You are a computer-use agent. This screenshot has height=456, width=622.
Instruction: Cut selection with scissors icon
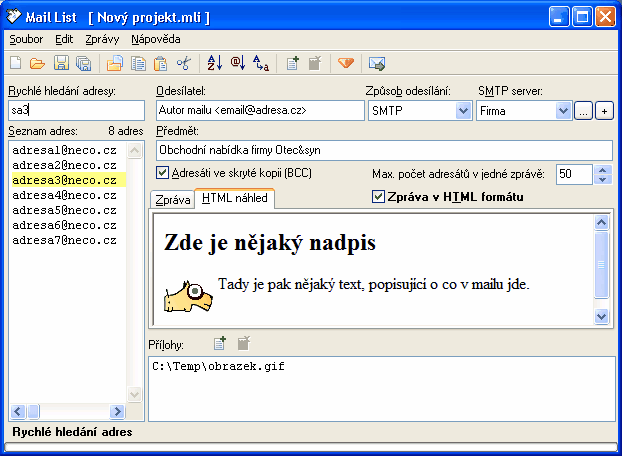coord(184,63)
